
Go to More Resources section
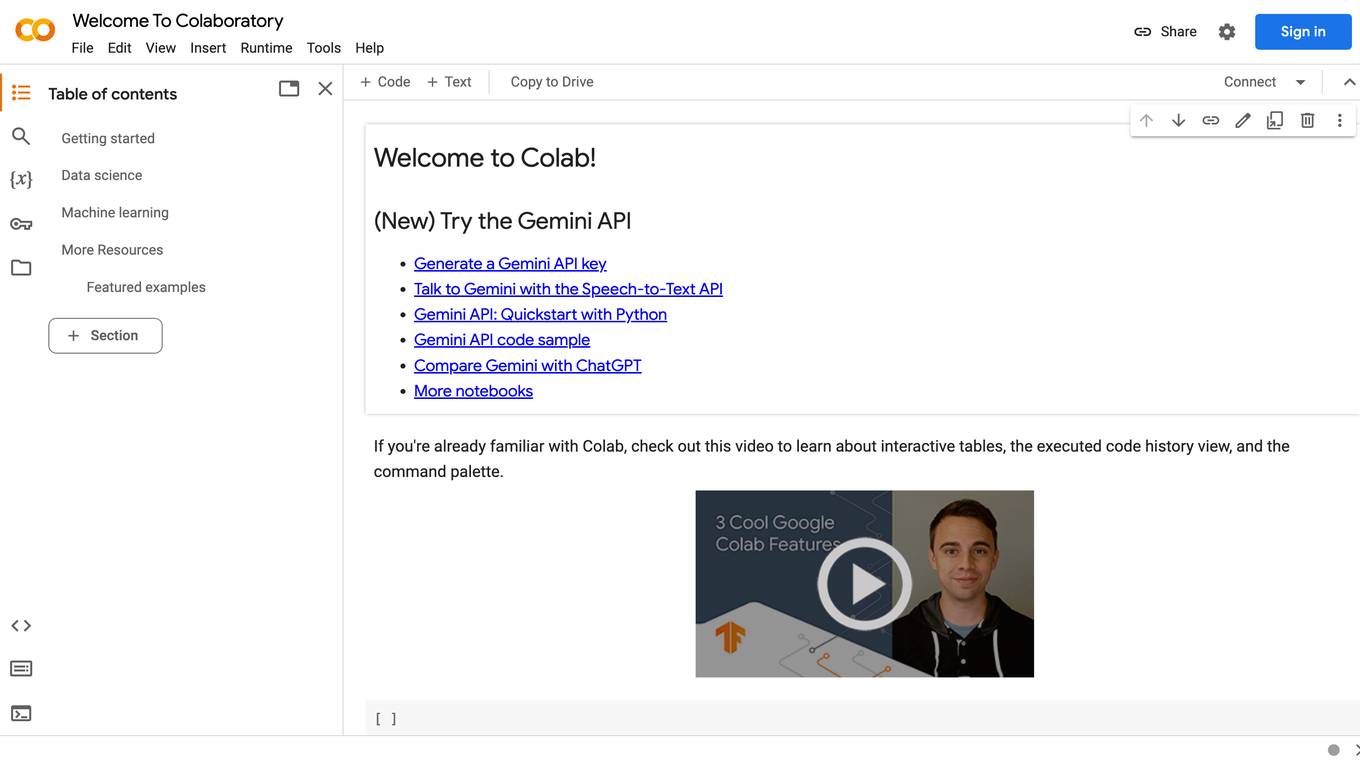(112, 250)
